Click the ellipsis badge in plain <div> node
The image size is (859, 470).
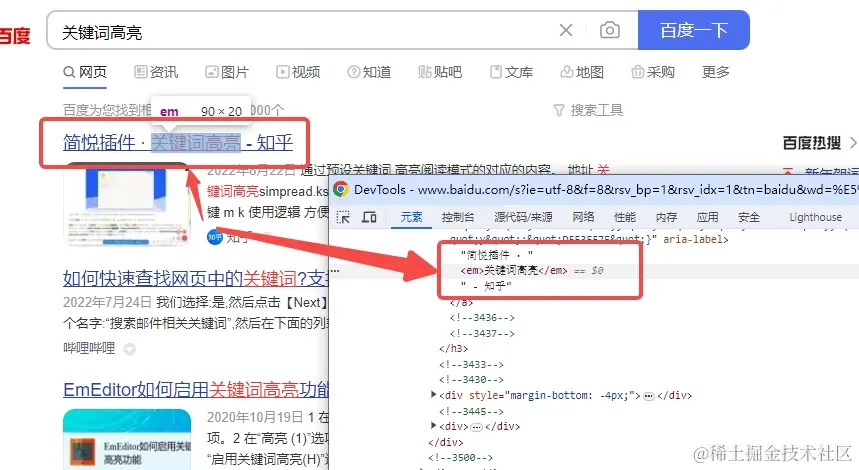point(477,427)
